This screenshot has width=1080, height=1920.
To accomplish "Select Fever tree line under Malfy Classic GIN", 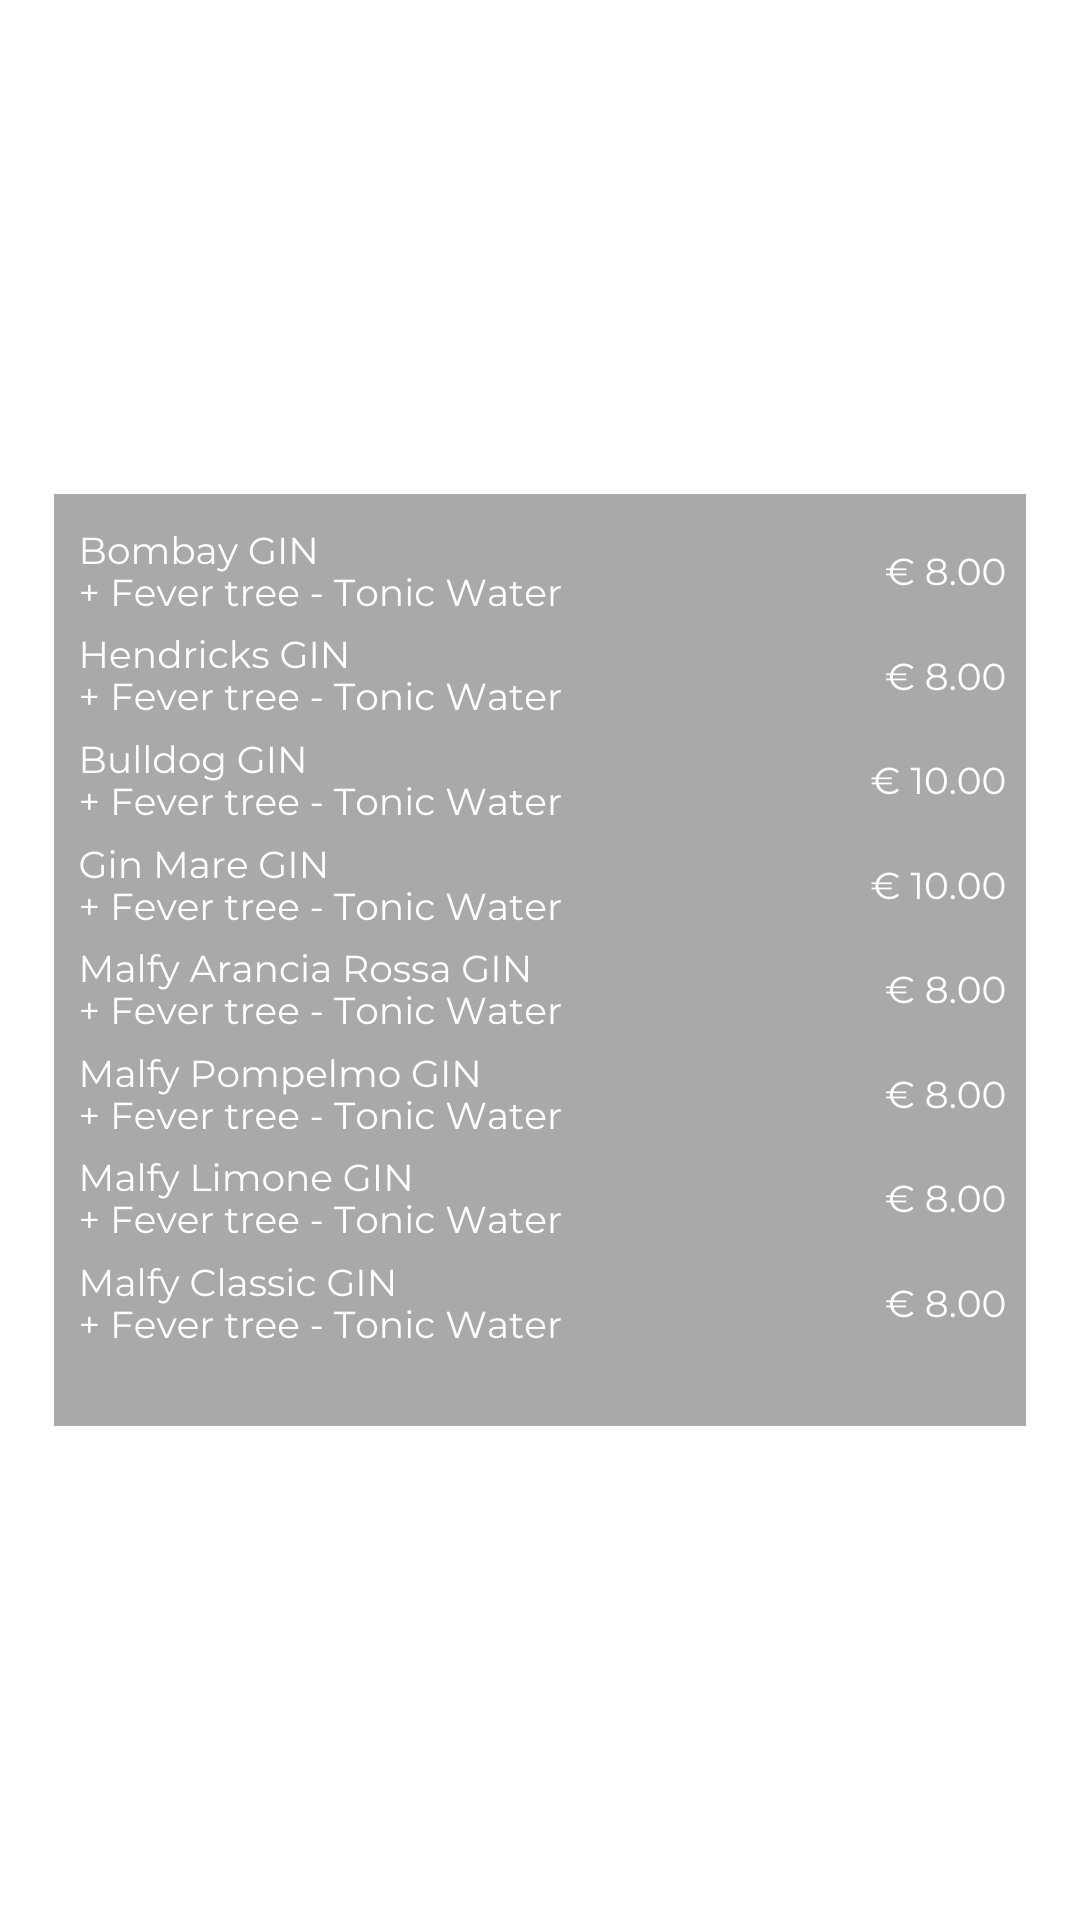I will click(320, 1325).
